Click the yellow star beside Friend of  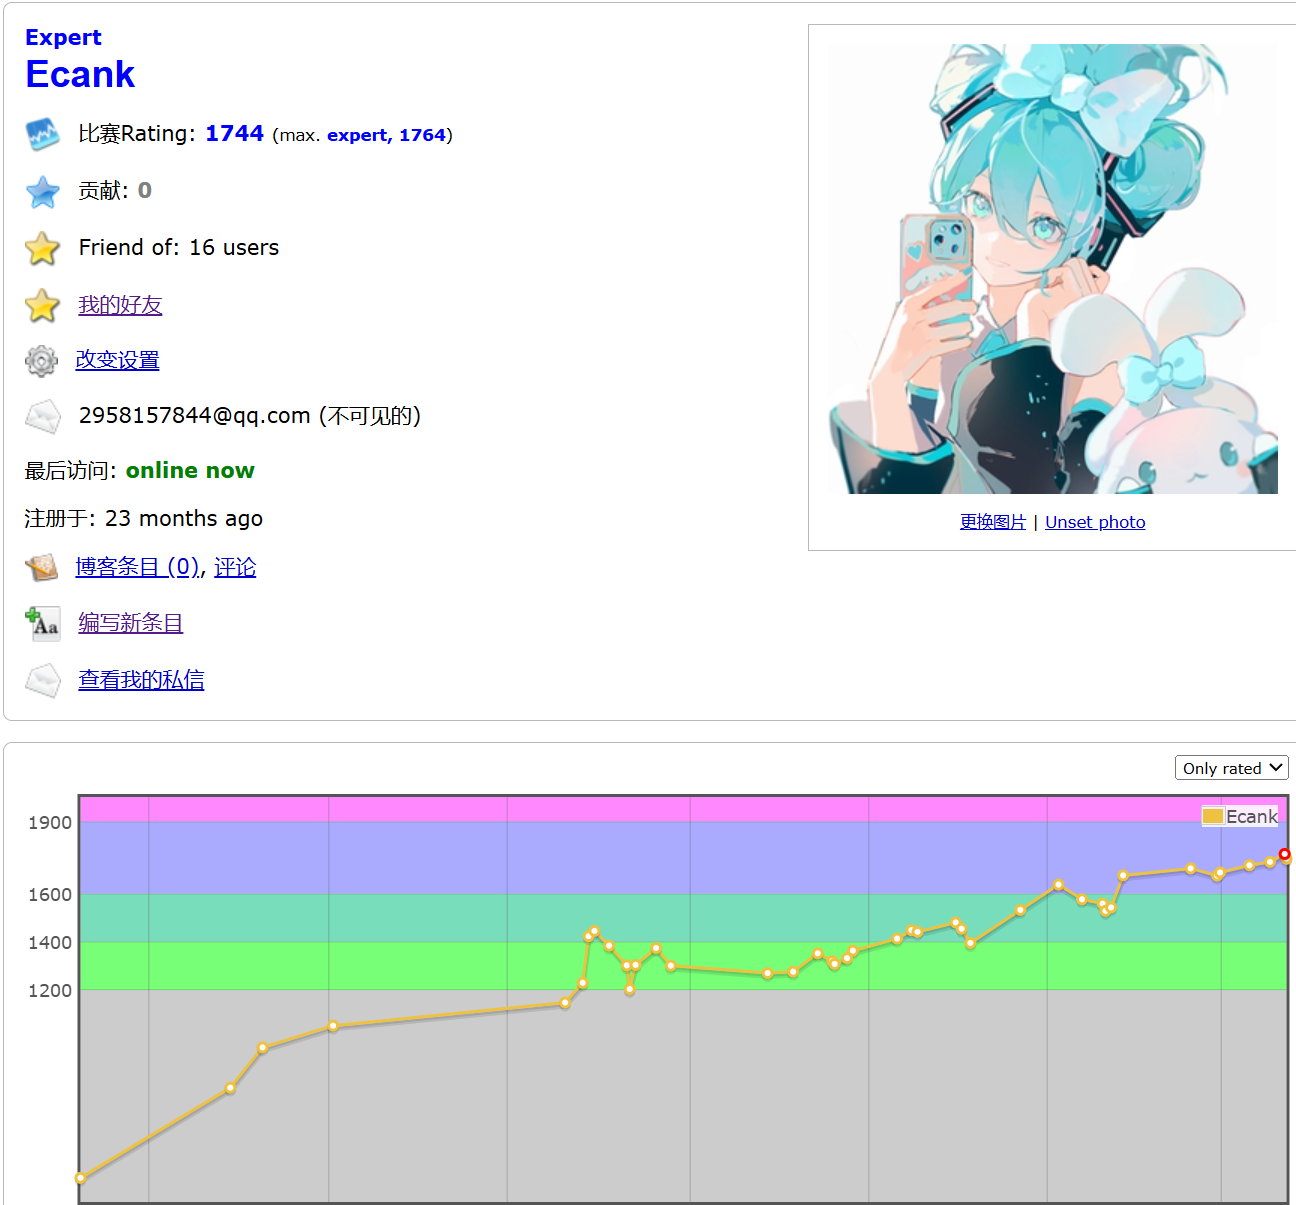tap(42, 248)
